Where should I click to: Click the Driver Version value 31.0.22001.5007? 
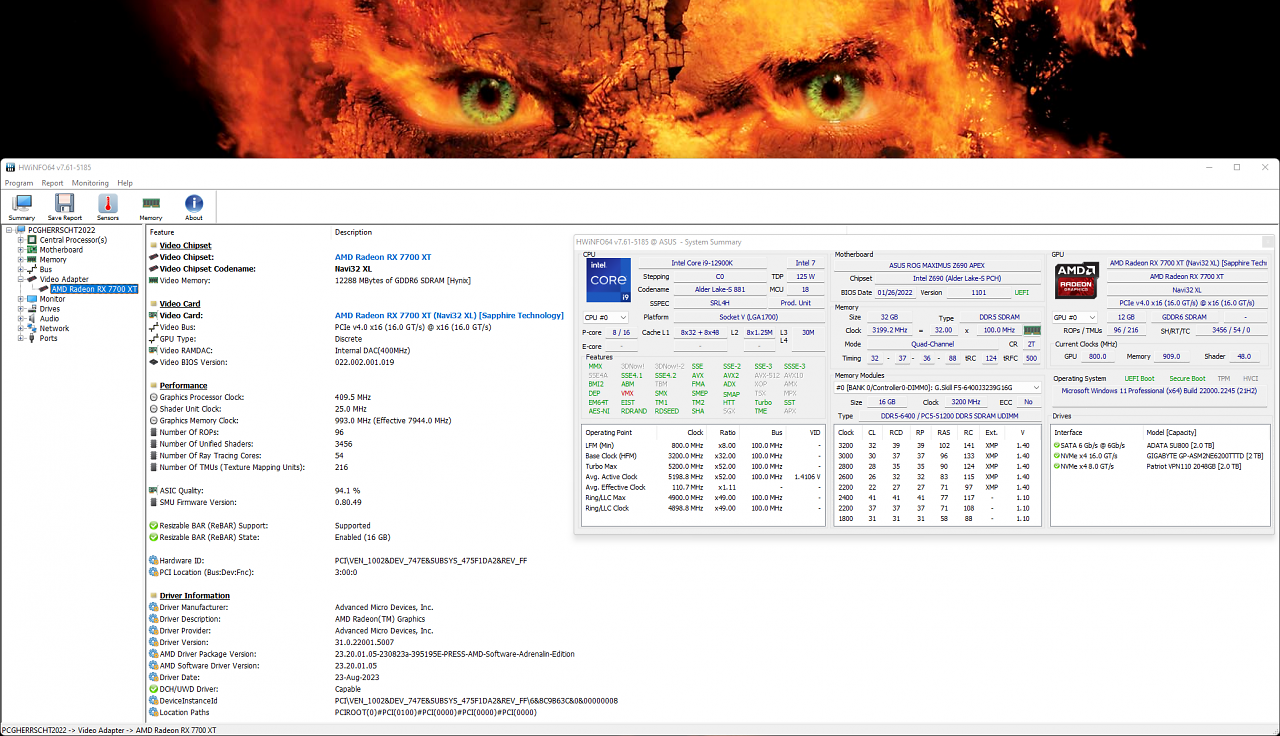(x=365, y=642)
